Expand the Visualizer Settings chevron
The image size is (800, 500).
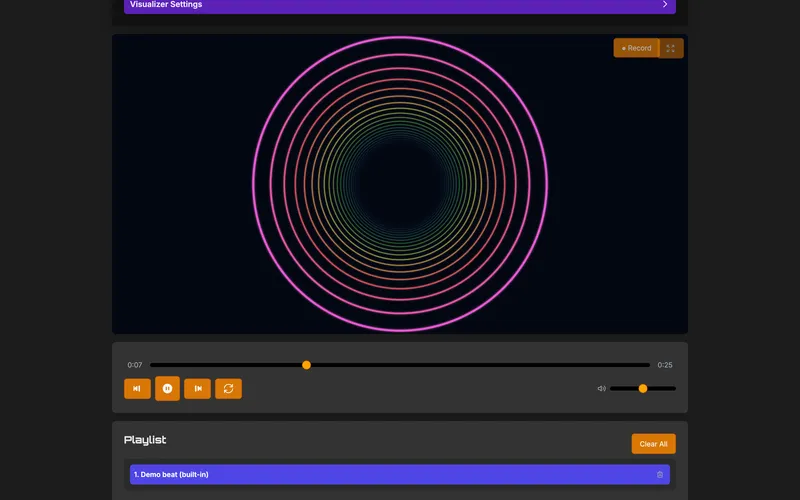pos(664,4)
